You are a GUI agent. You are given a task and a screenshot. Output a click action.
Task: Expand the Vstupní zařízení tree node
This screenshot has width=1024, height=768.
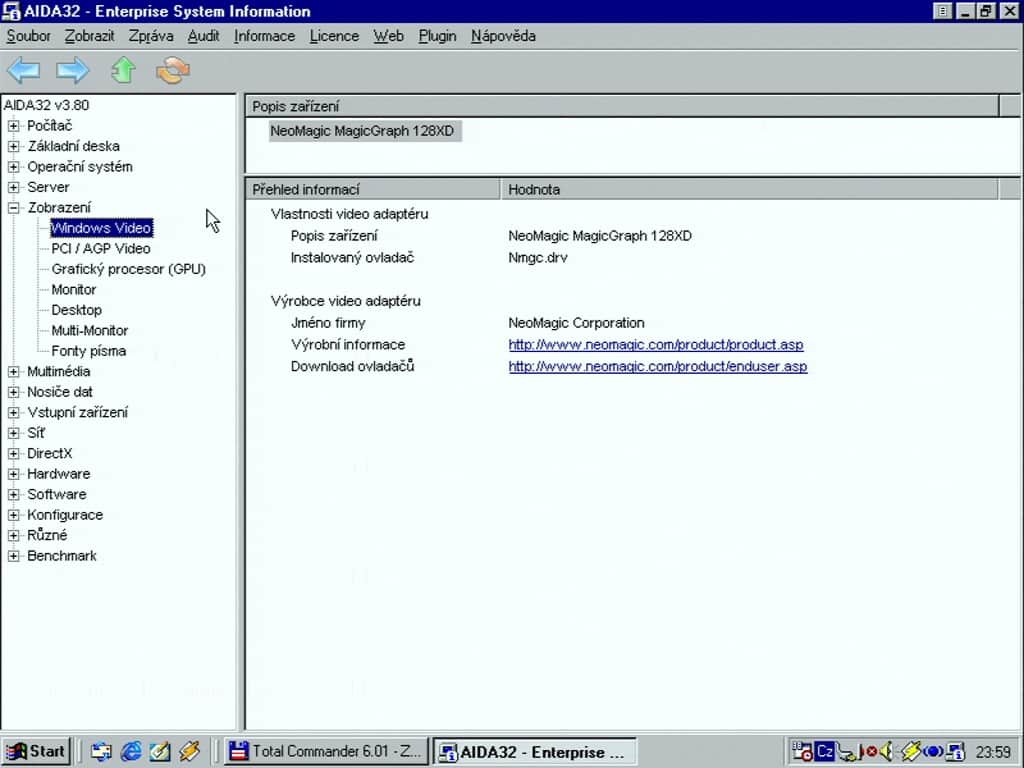tap(13, 413)
